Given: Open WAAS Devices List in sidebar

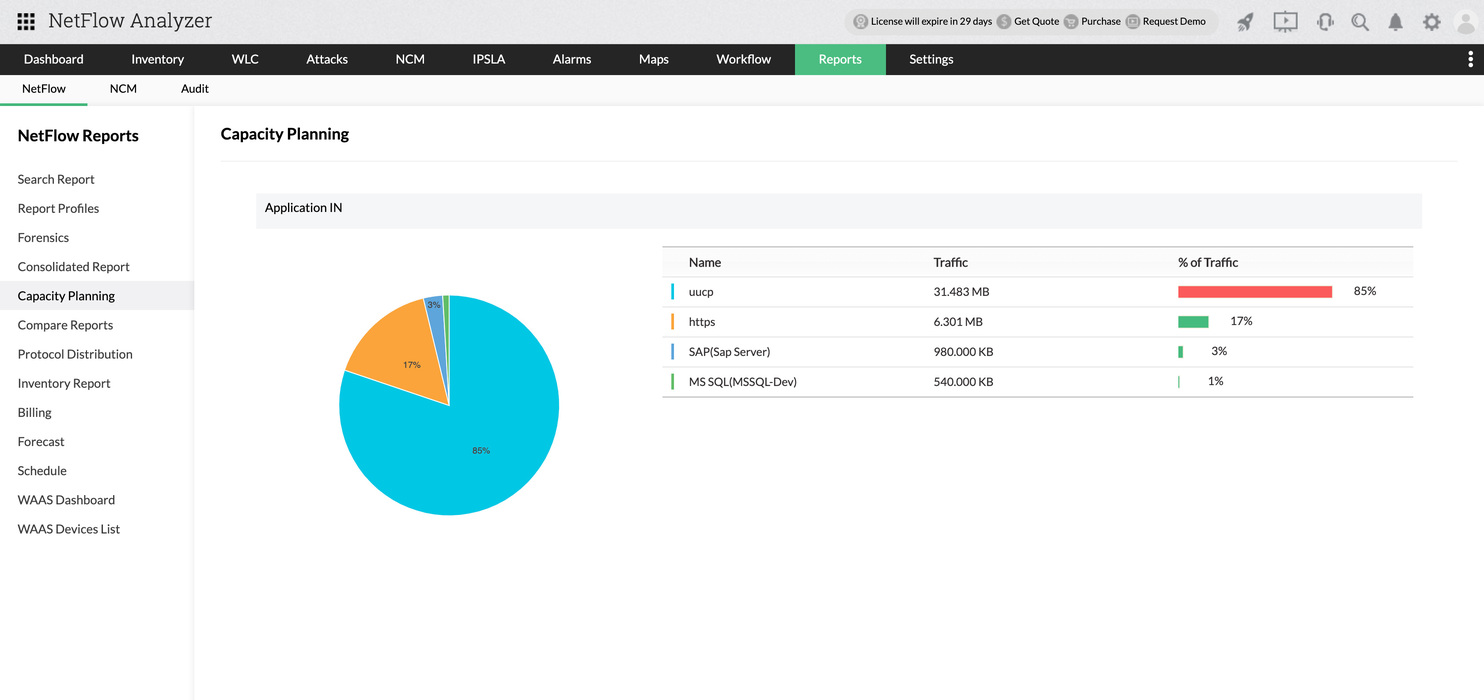Looking at the screenshot, I should tap(69, 528).
